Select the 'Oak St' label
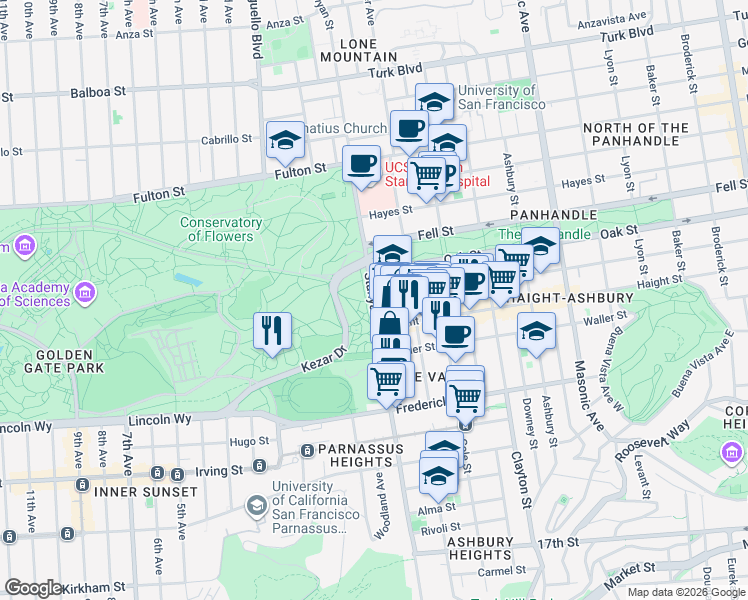The image size is (748, 600). click(x=619, y=232)
